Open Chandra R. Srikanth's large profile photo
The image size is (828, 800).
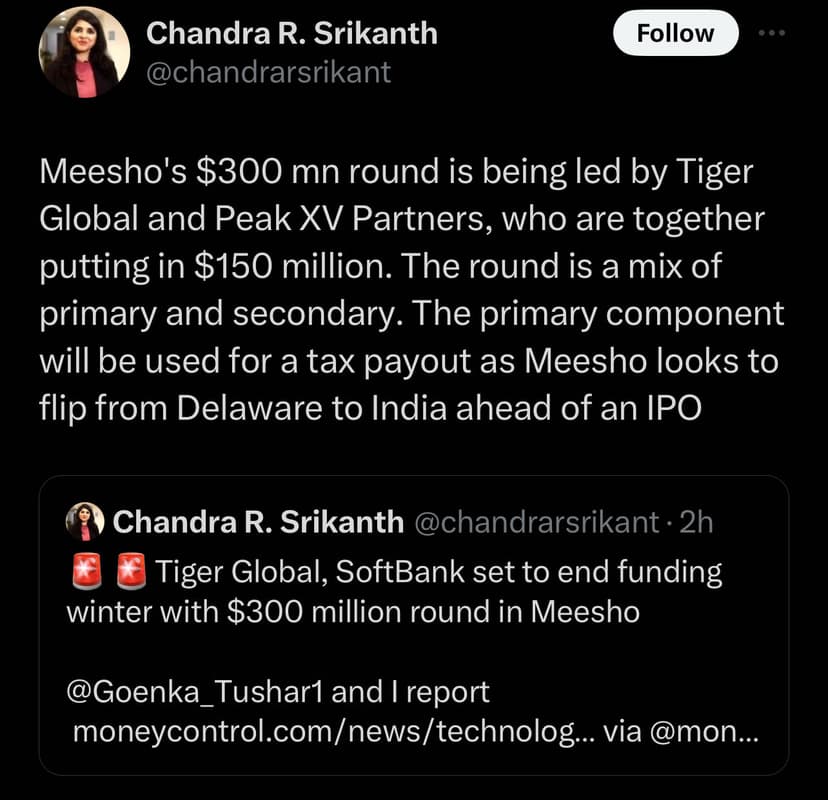[84, 53]
